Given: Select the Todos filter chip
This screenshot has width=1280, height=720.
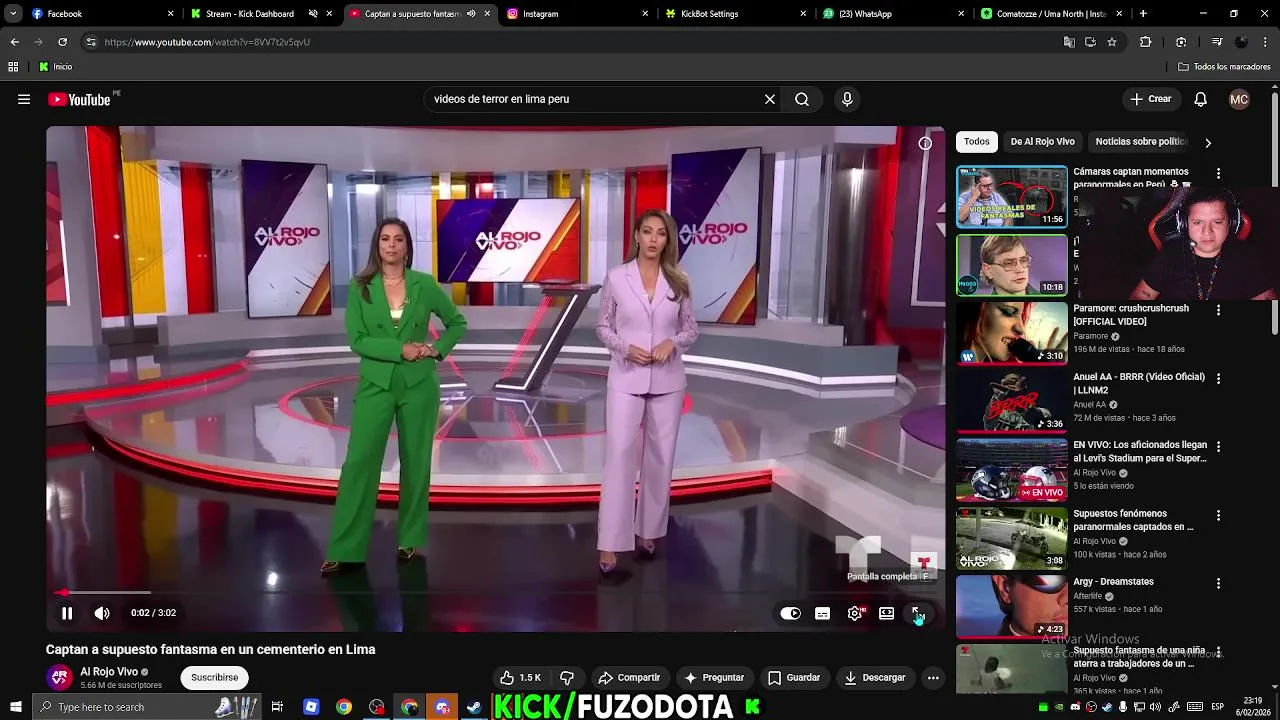Looking at the screenshot, I should tap(977, 141).
